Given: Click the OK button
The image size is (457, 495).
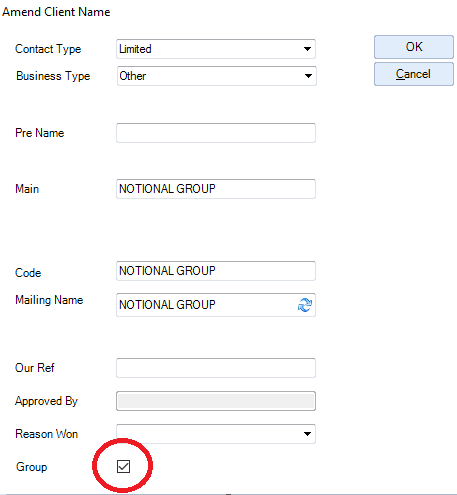Looking at the screenshot, I should click(x=414, y=47).
